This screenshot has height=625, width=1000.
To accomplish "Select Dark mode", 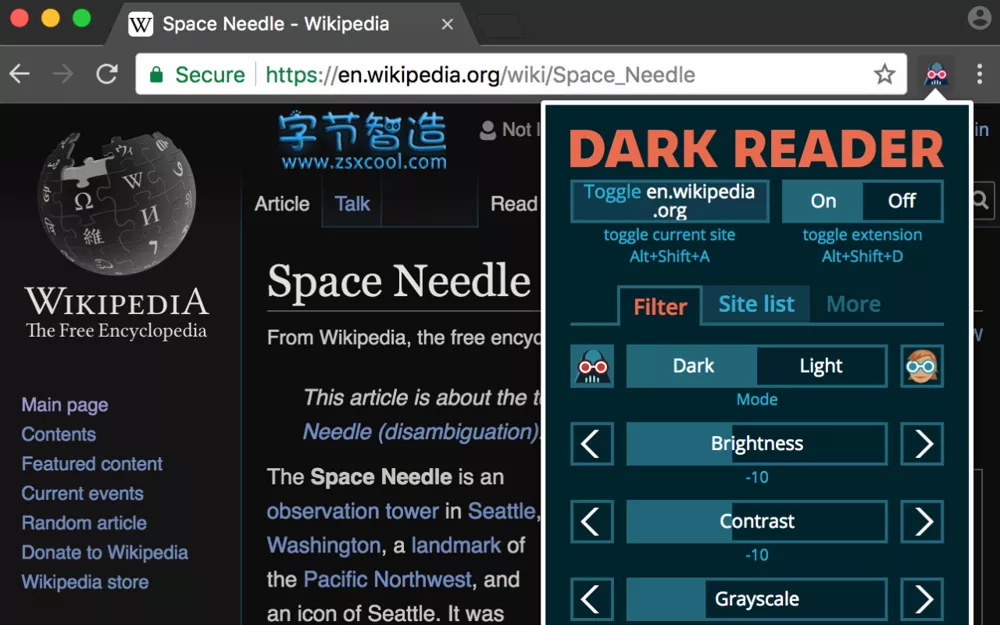I will [x=693, y=366].
